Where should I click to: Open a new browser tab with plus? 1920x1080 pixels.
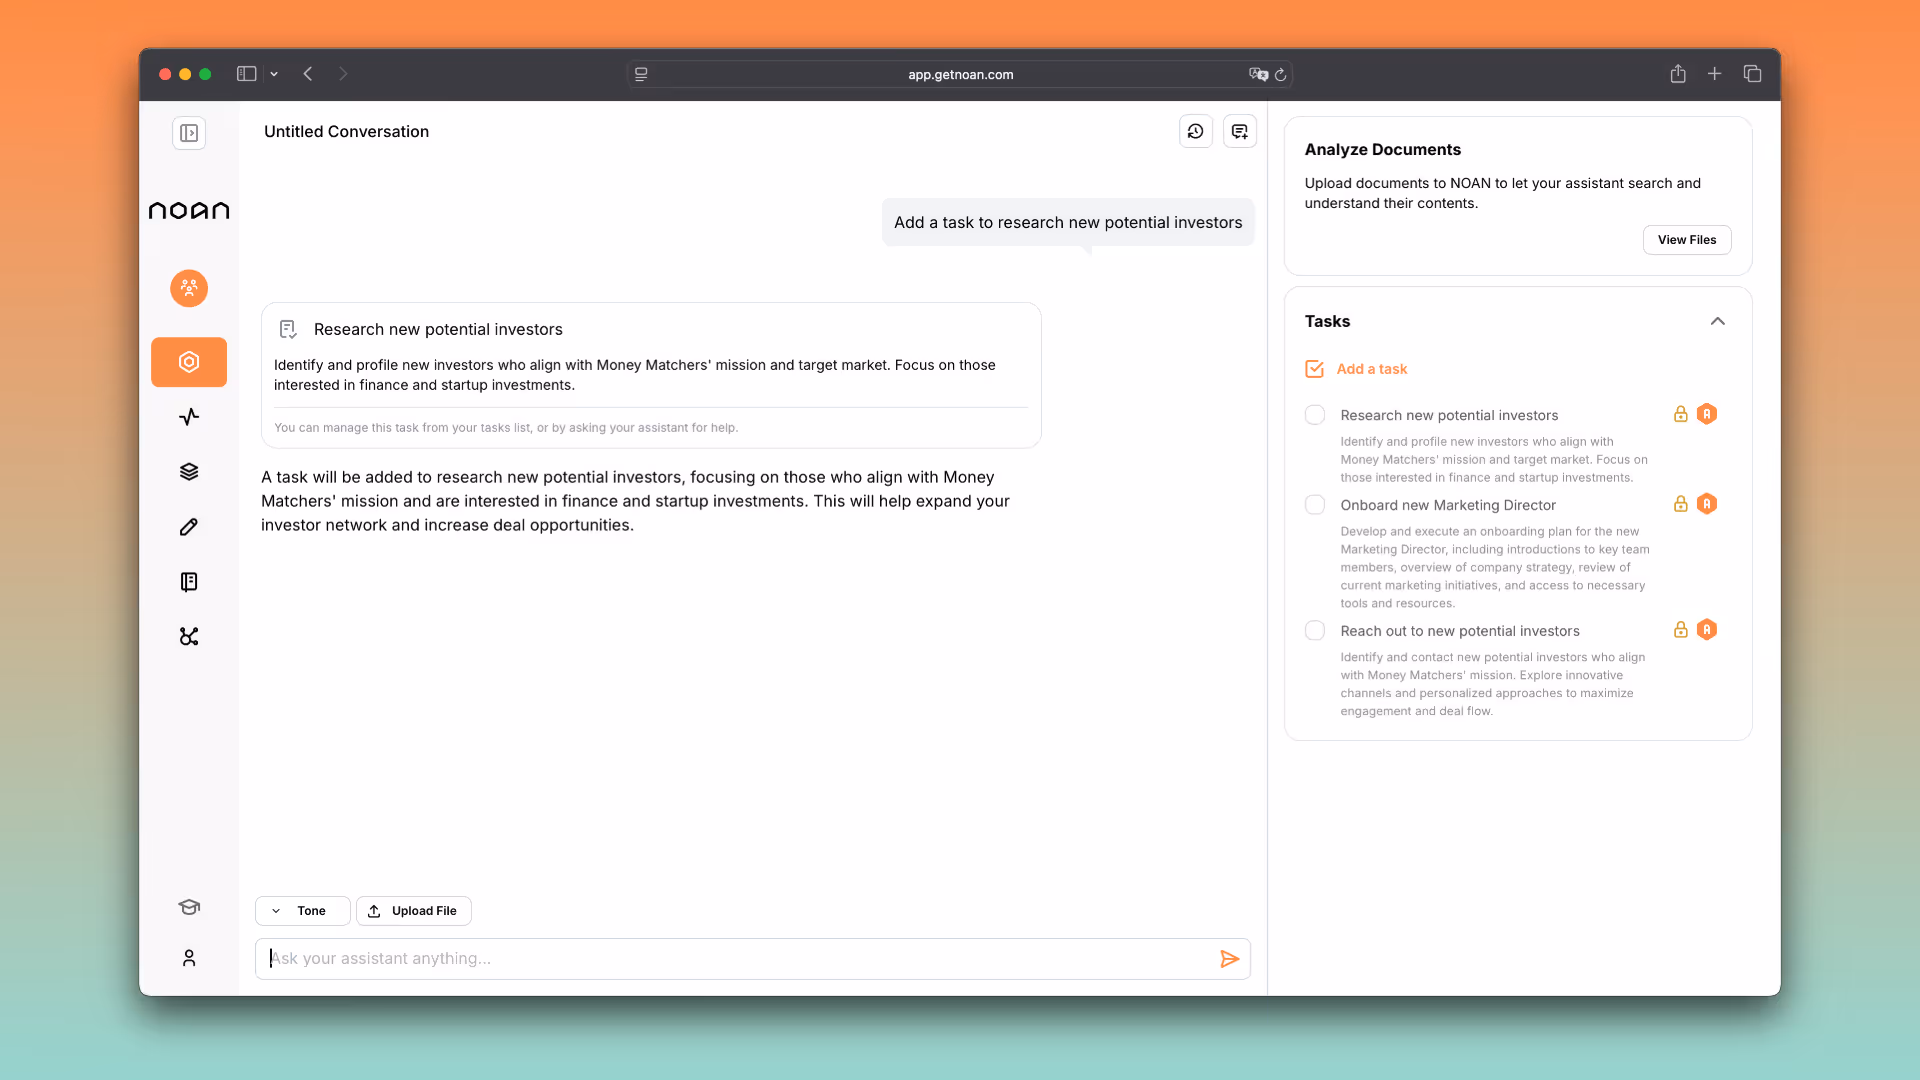[x=1714, y=74]
